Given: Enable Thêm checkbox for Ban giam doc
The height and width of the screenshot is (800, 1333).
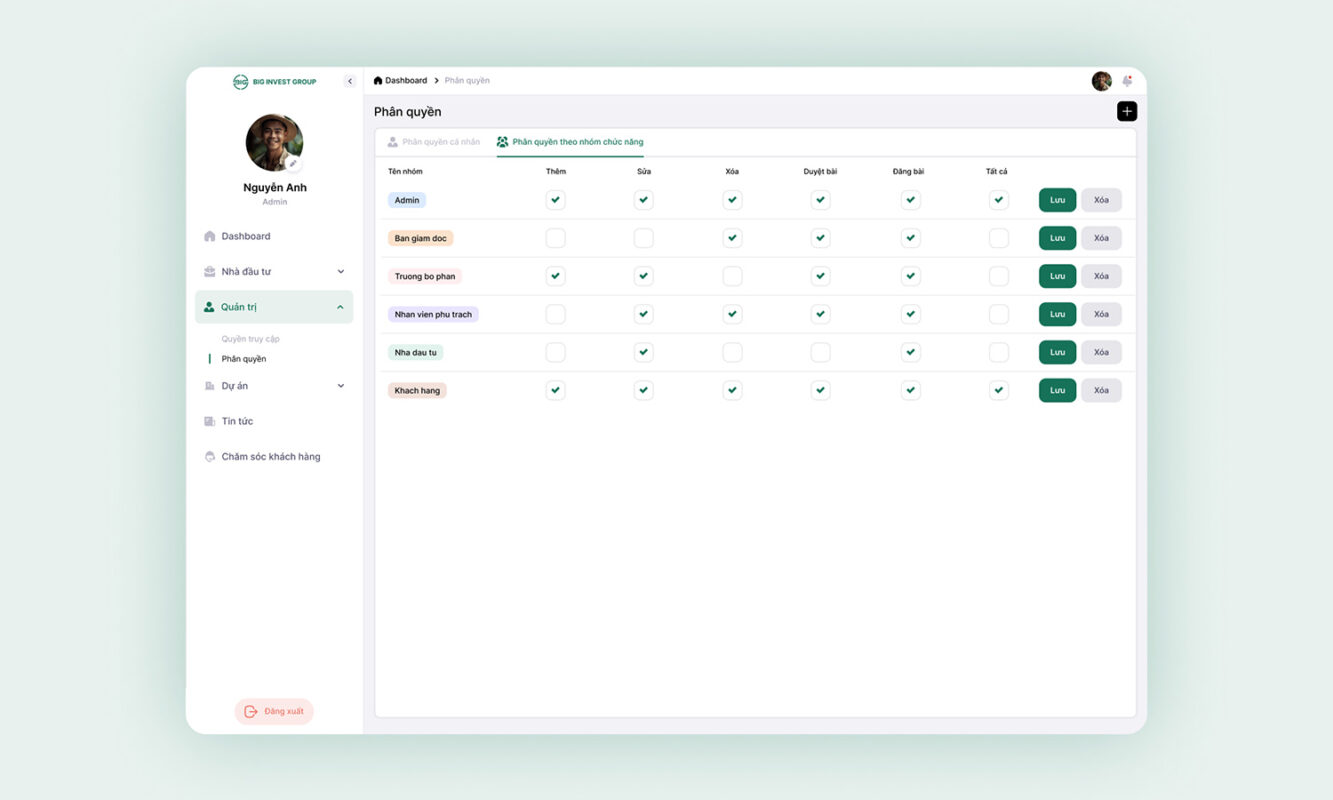Looking at the screenshot, I should (555, 238).
